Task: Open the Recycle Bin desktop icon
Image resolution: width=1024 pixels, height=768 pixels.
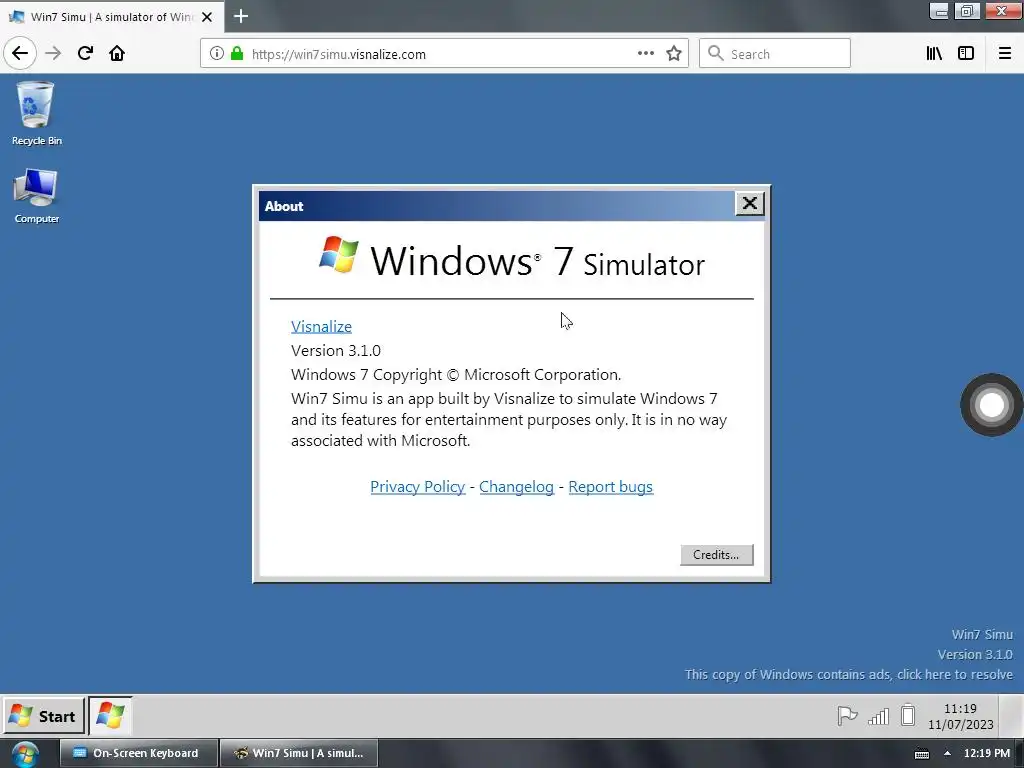Action: point(36,113)
